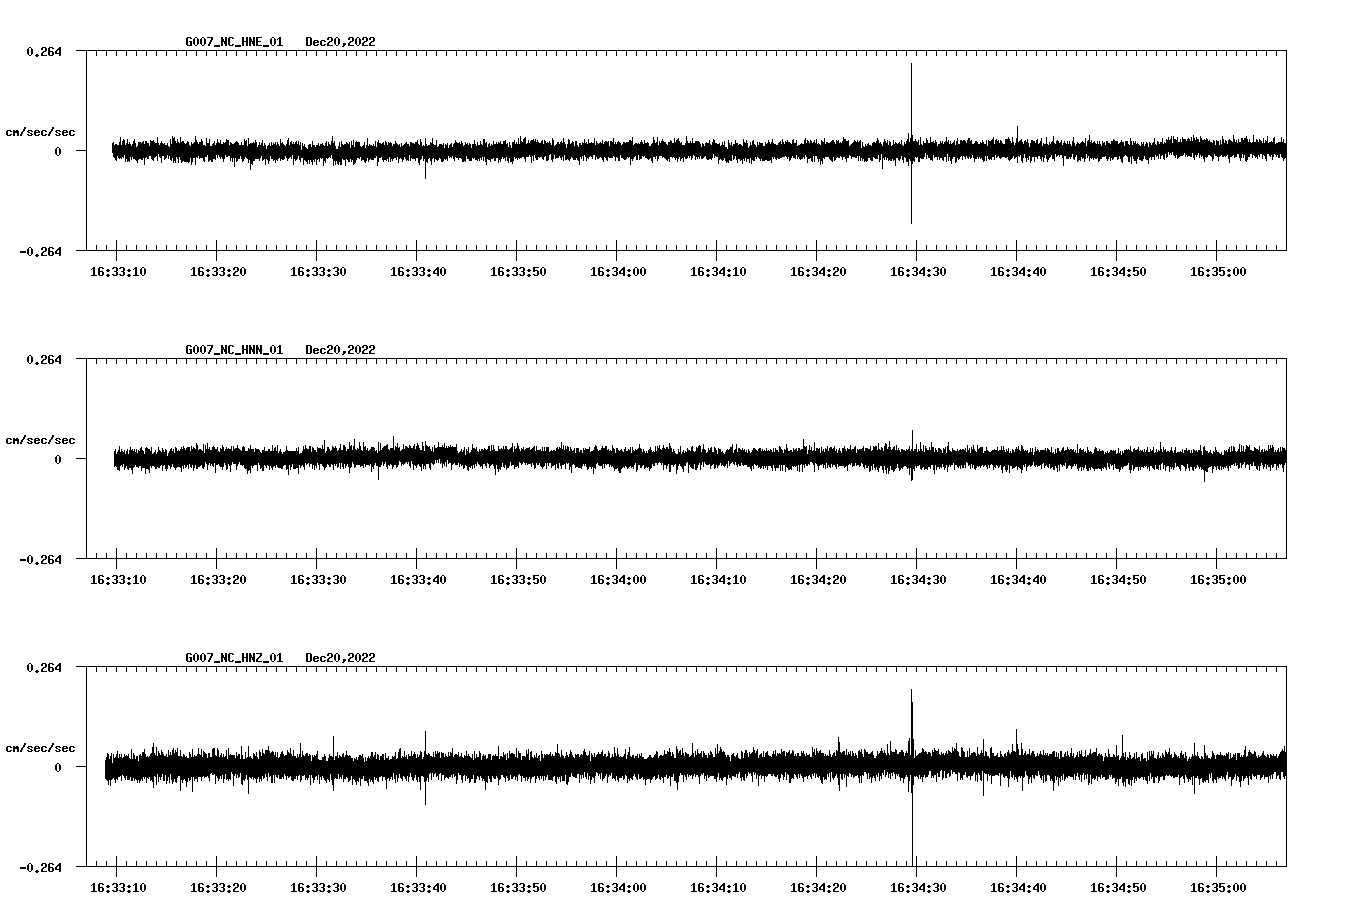
Task: Click the cm/sec/sec unit label of HNN plot
Action: [x=40, y=440]
